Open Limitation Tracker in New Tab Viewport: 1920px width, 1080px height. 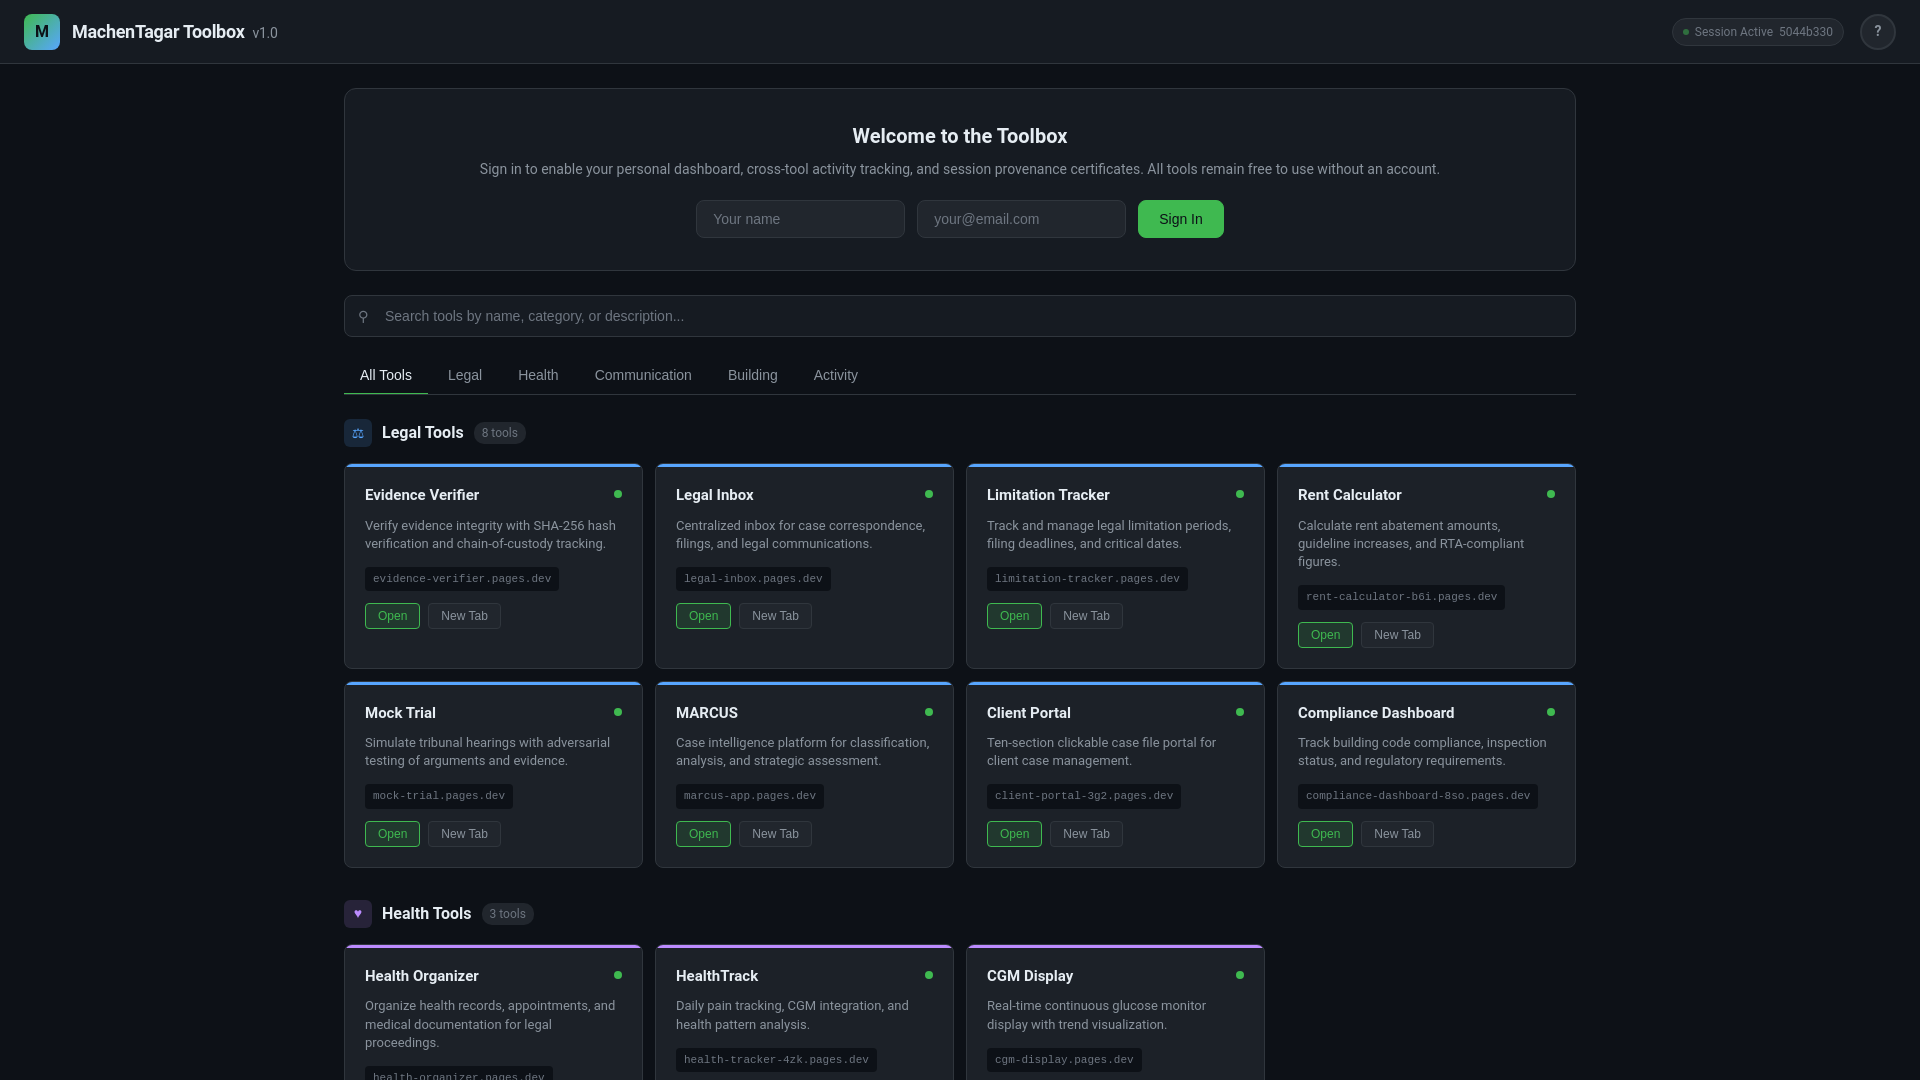[1086, 616]
